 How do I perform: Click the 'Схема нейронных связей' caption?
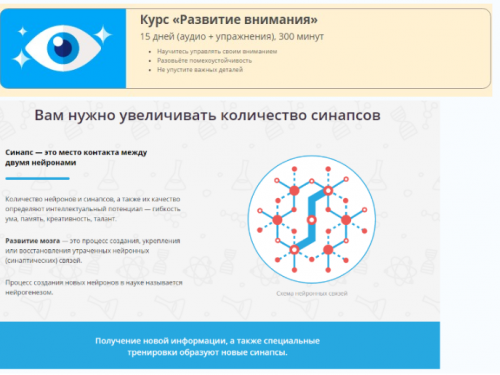pos(312,293)
